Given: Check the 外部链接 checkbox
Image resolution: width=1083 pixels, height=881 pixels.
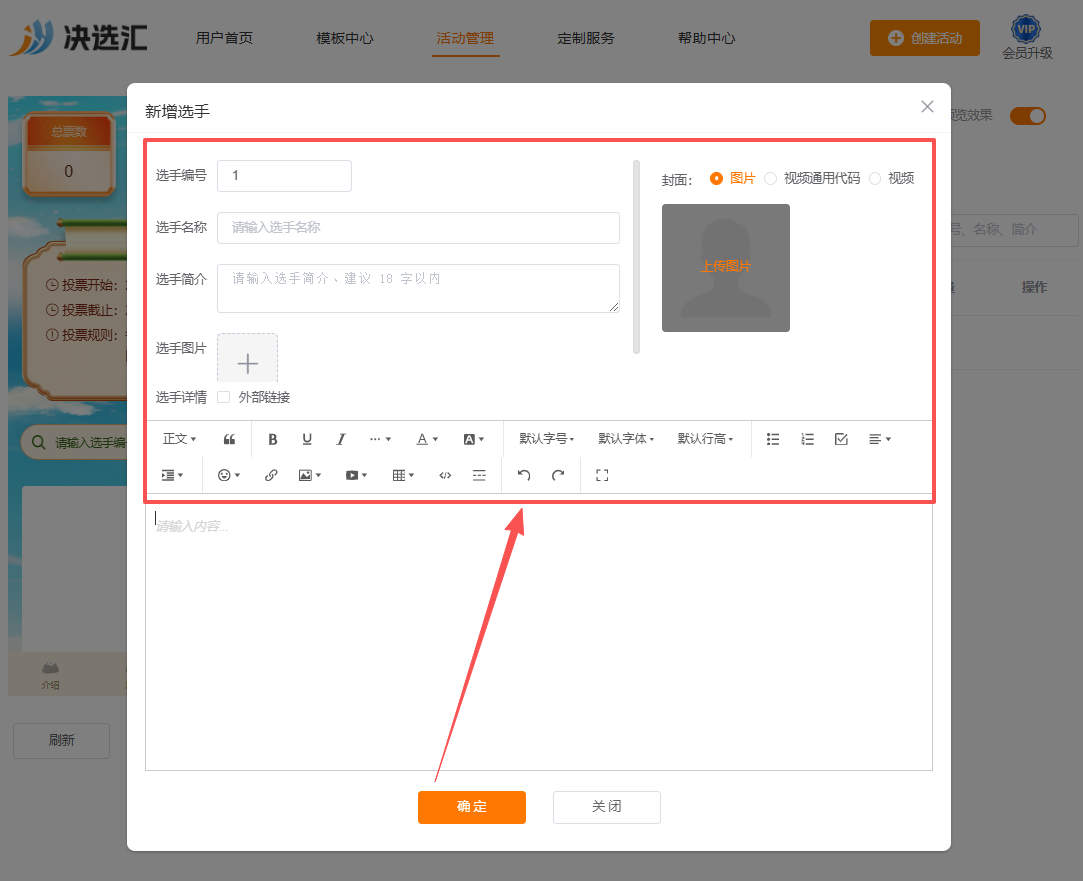Looking at the screenshot, I should [x=224, y=397].
